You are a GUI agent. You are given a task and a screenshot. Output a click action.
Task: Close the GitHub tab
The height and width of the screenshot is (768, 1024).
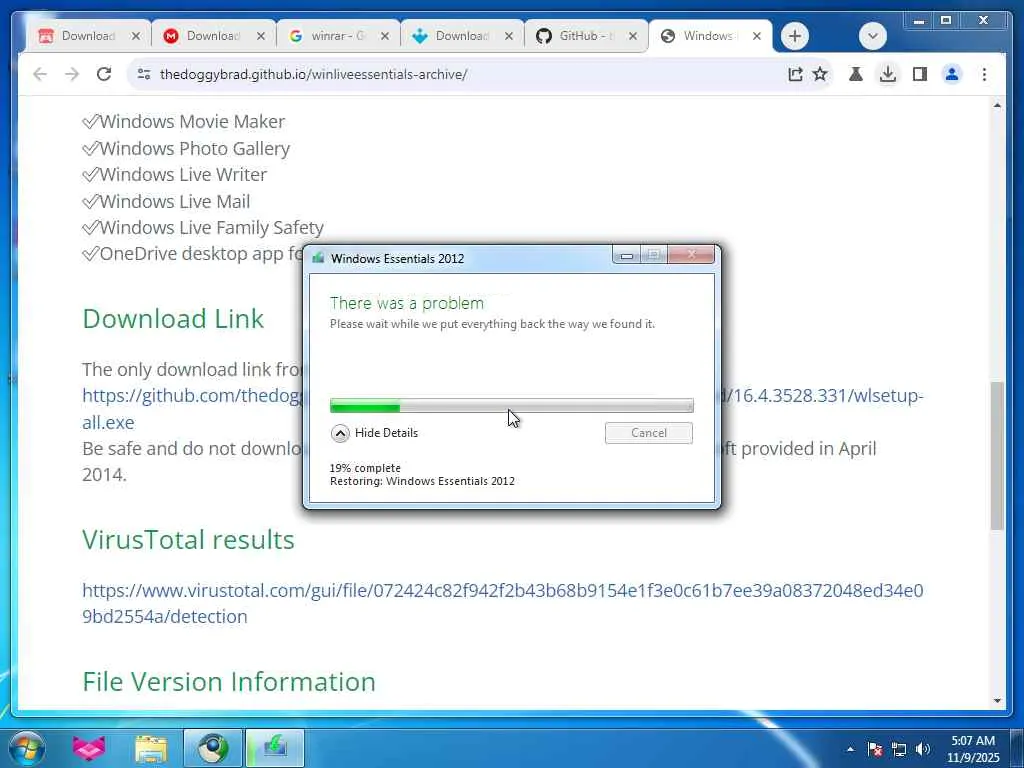click(x=632, y=37)
